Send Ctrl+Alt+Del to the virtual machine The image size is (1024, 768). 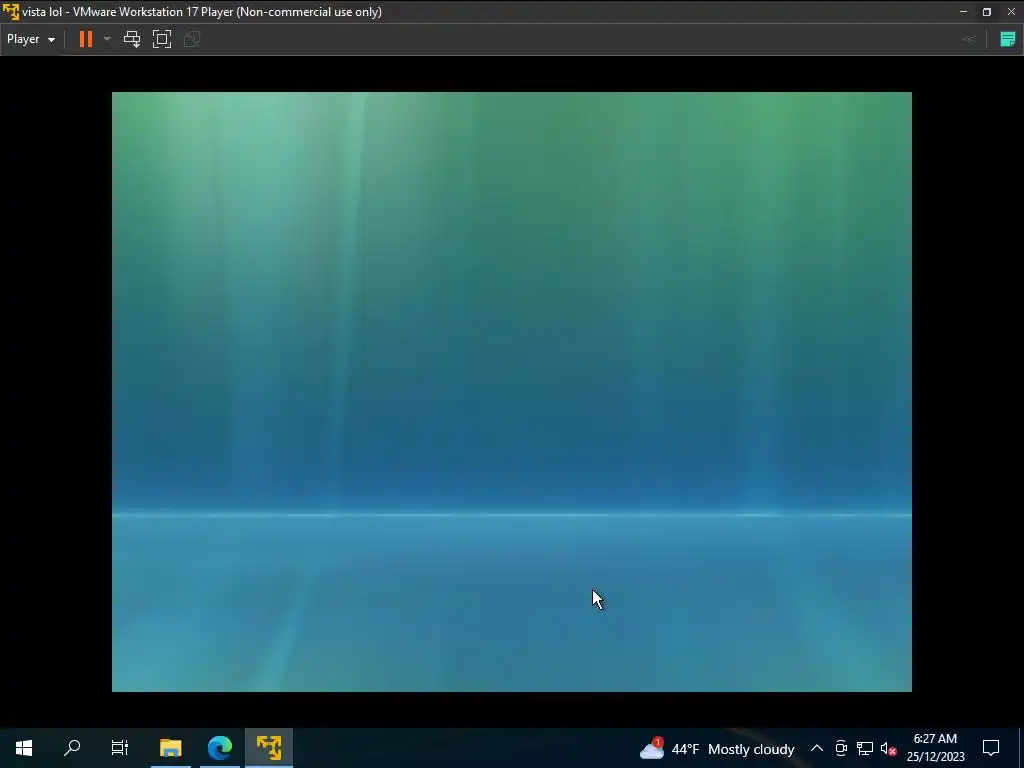pyautogui.click(x=132, y=39)
